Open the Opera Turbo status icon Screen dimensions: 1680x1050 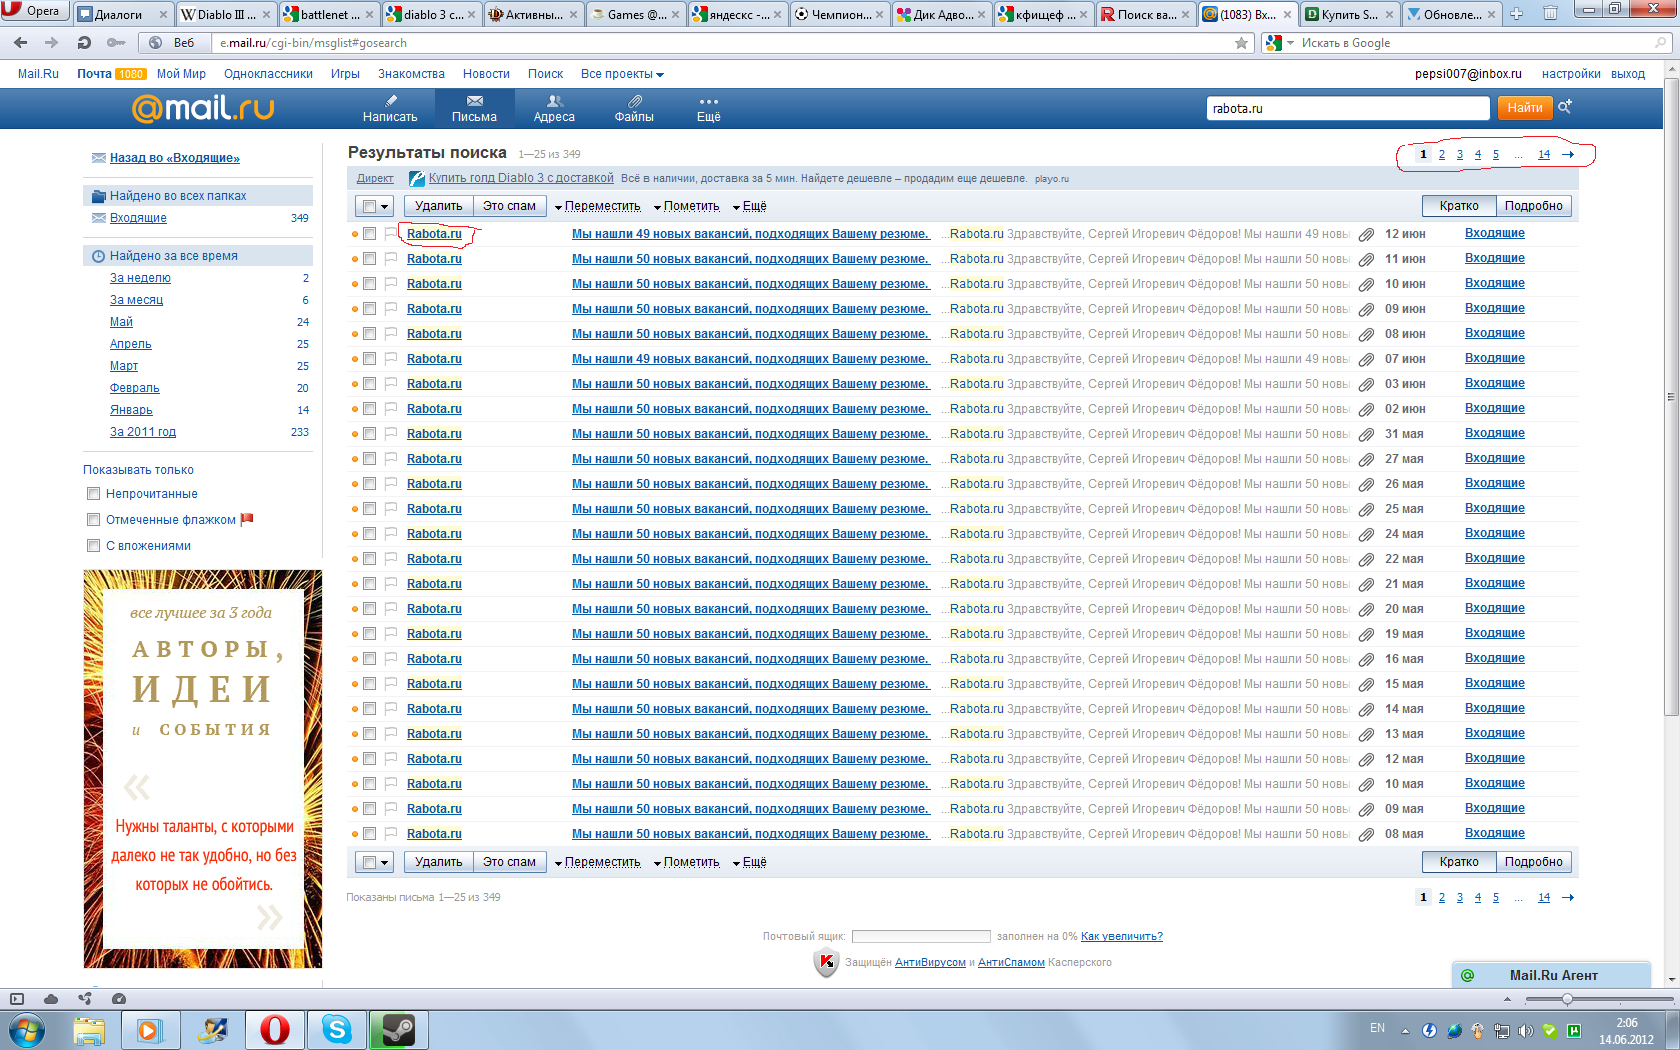click(x=119, y=998)
